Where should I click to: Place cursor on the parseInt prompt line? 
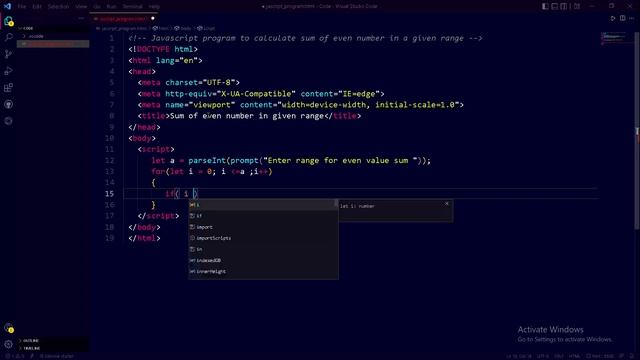[291, 160]
